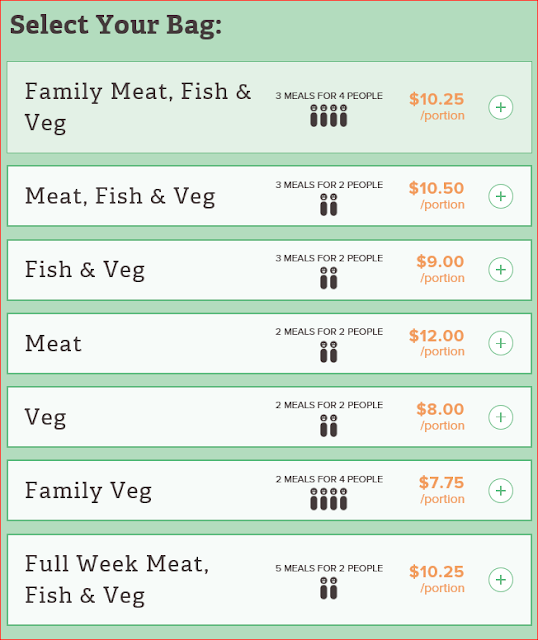Click four-people icon in Family Meat, Fish & Veg row
Screen dimensions: 538x640
[x=329, y=116]
